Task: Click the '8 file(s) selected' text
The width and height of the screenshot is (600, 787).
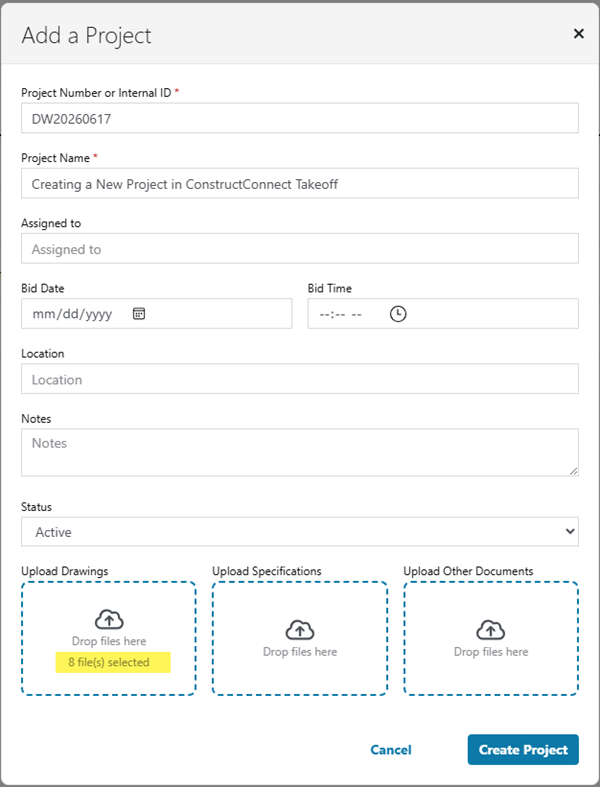Action: click(109, 662)
